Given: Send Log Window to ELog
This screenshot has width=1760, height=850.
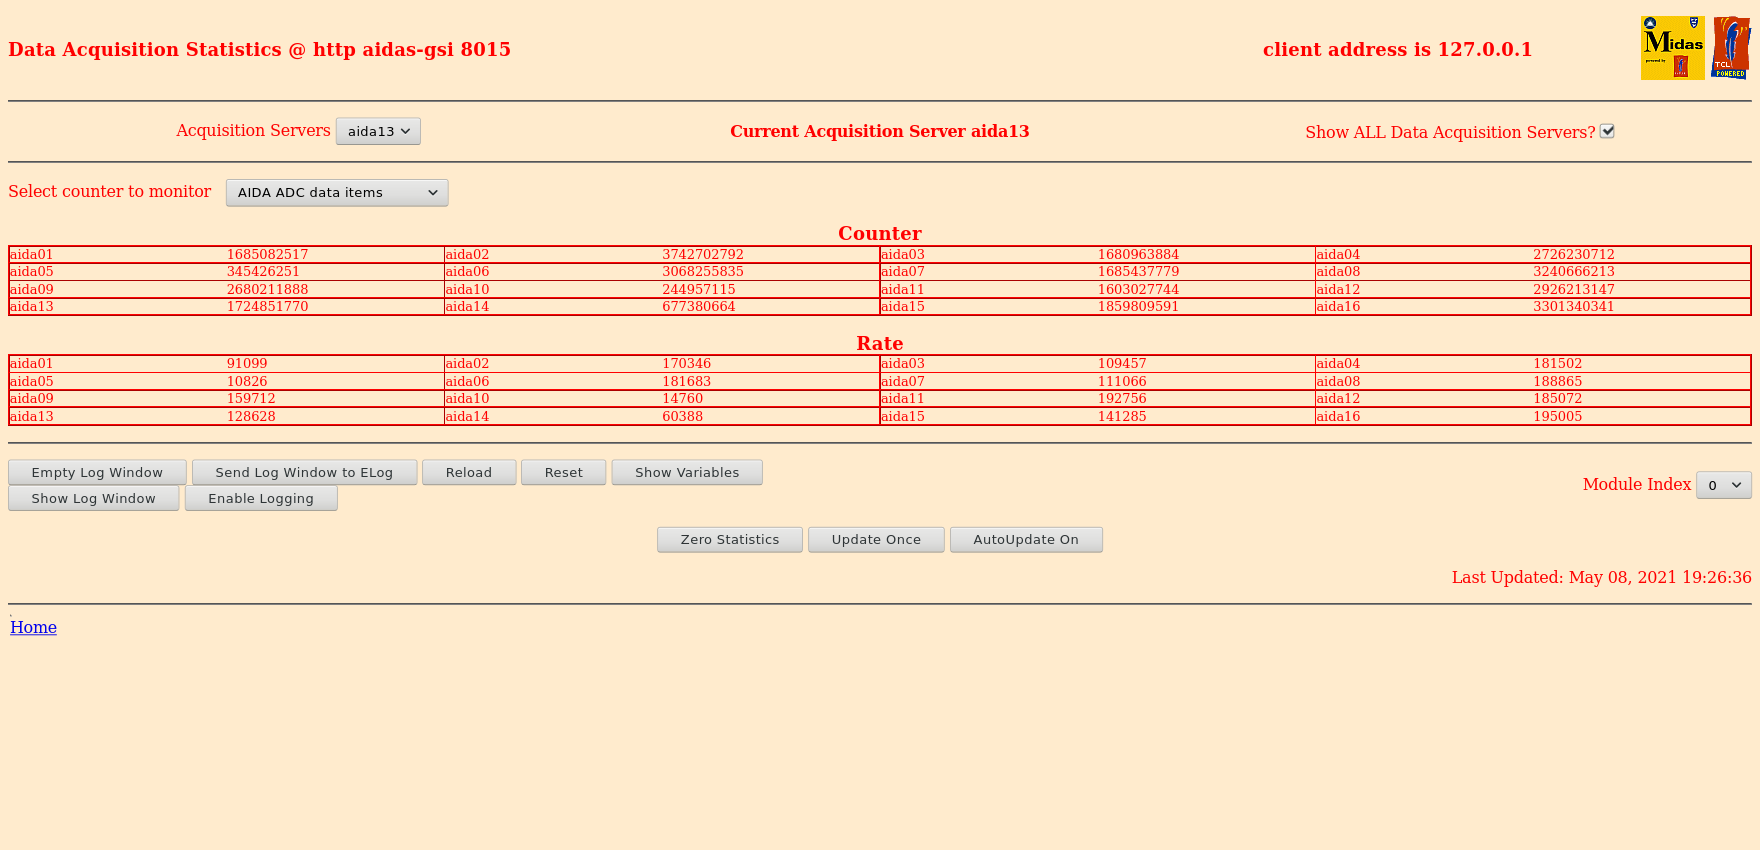Looking at the screenshot, I should [x=304, y=472].
